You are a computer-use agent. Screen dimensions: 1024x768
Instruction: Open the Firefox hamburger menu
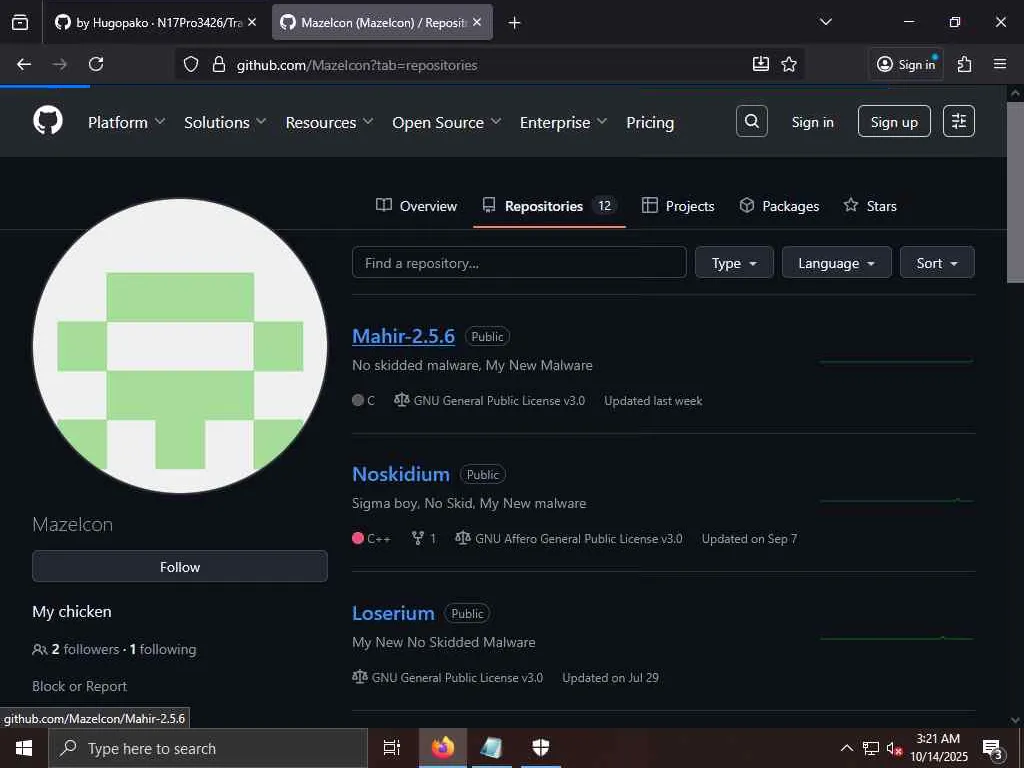click(x=1000, y=64)
